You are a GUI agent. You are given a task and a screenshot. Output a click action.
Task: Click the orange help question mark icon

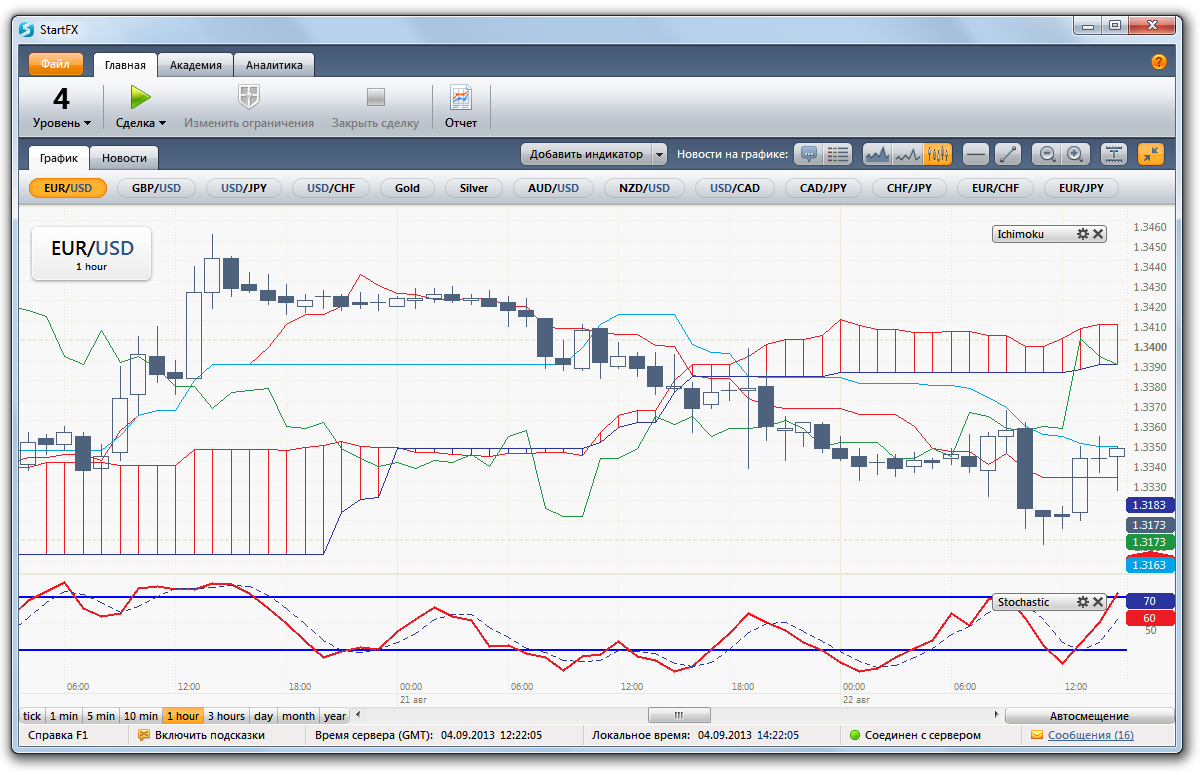(x=1159, y=62)
